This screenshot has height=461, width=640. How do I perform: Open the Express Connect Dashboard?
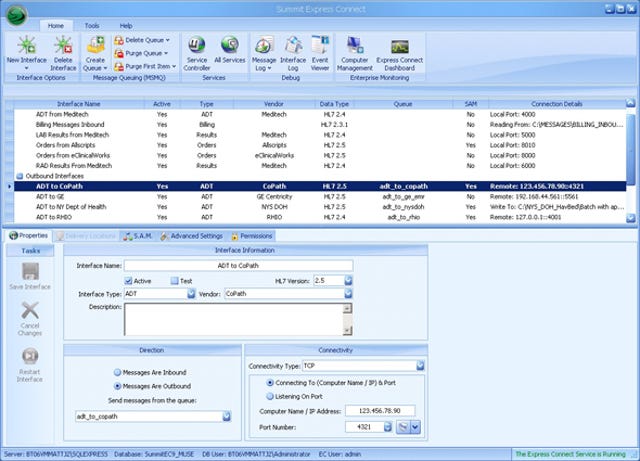click(x=400, y=53)
